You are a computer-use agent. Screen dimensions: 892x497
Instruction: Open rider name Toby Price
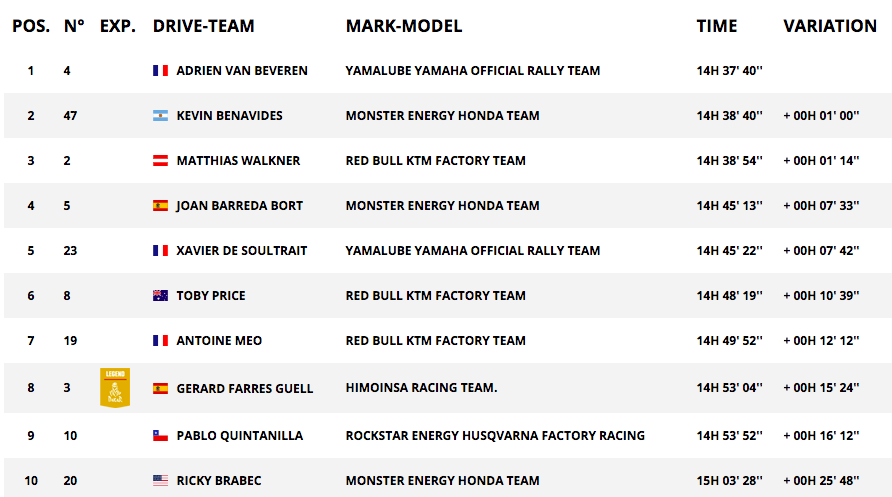click(x=211, y=296)
